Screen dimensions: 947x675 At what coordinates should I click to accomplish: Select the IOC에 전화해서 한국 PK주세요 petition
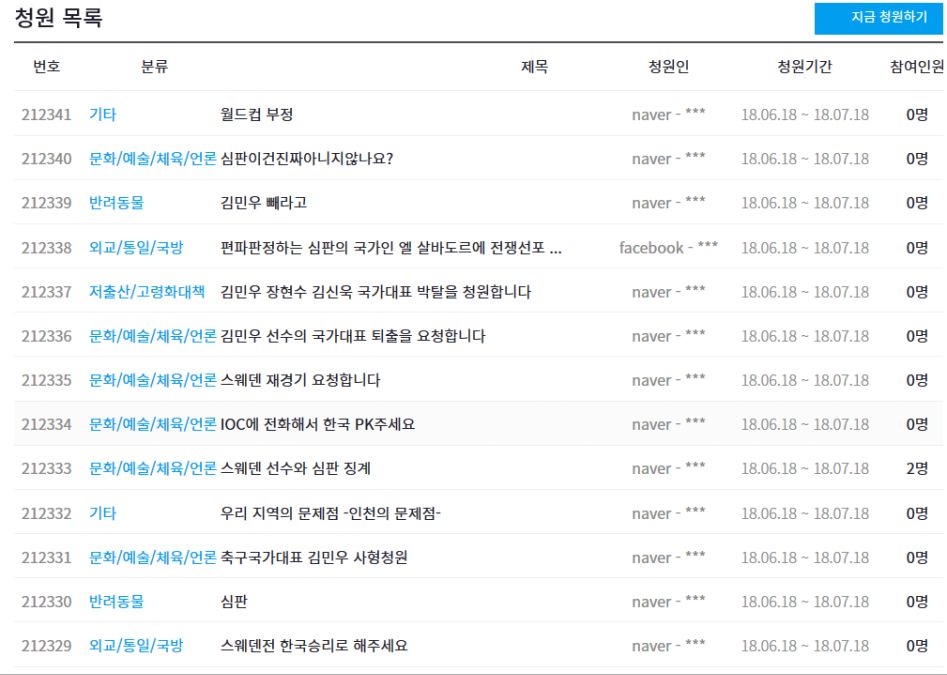(x=317, y=424)
